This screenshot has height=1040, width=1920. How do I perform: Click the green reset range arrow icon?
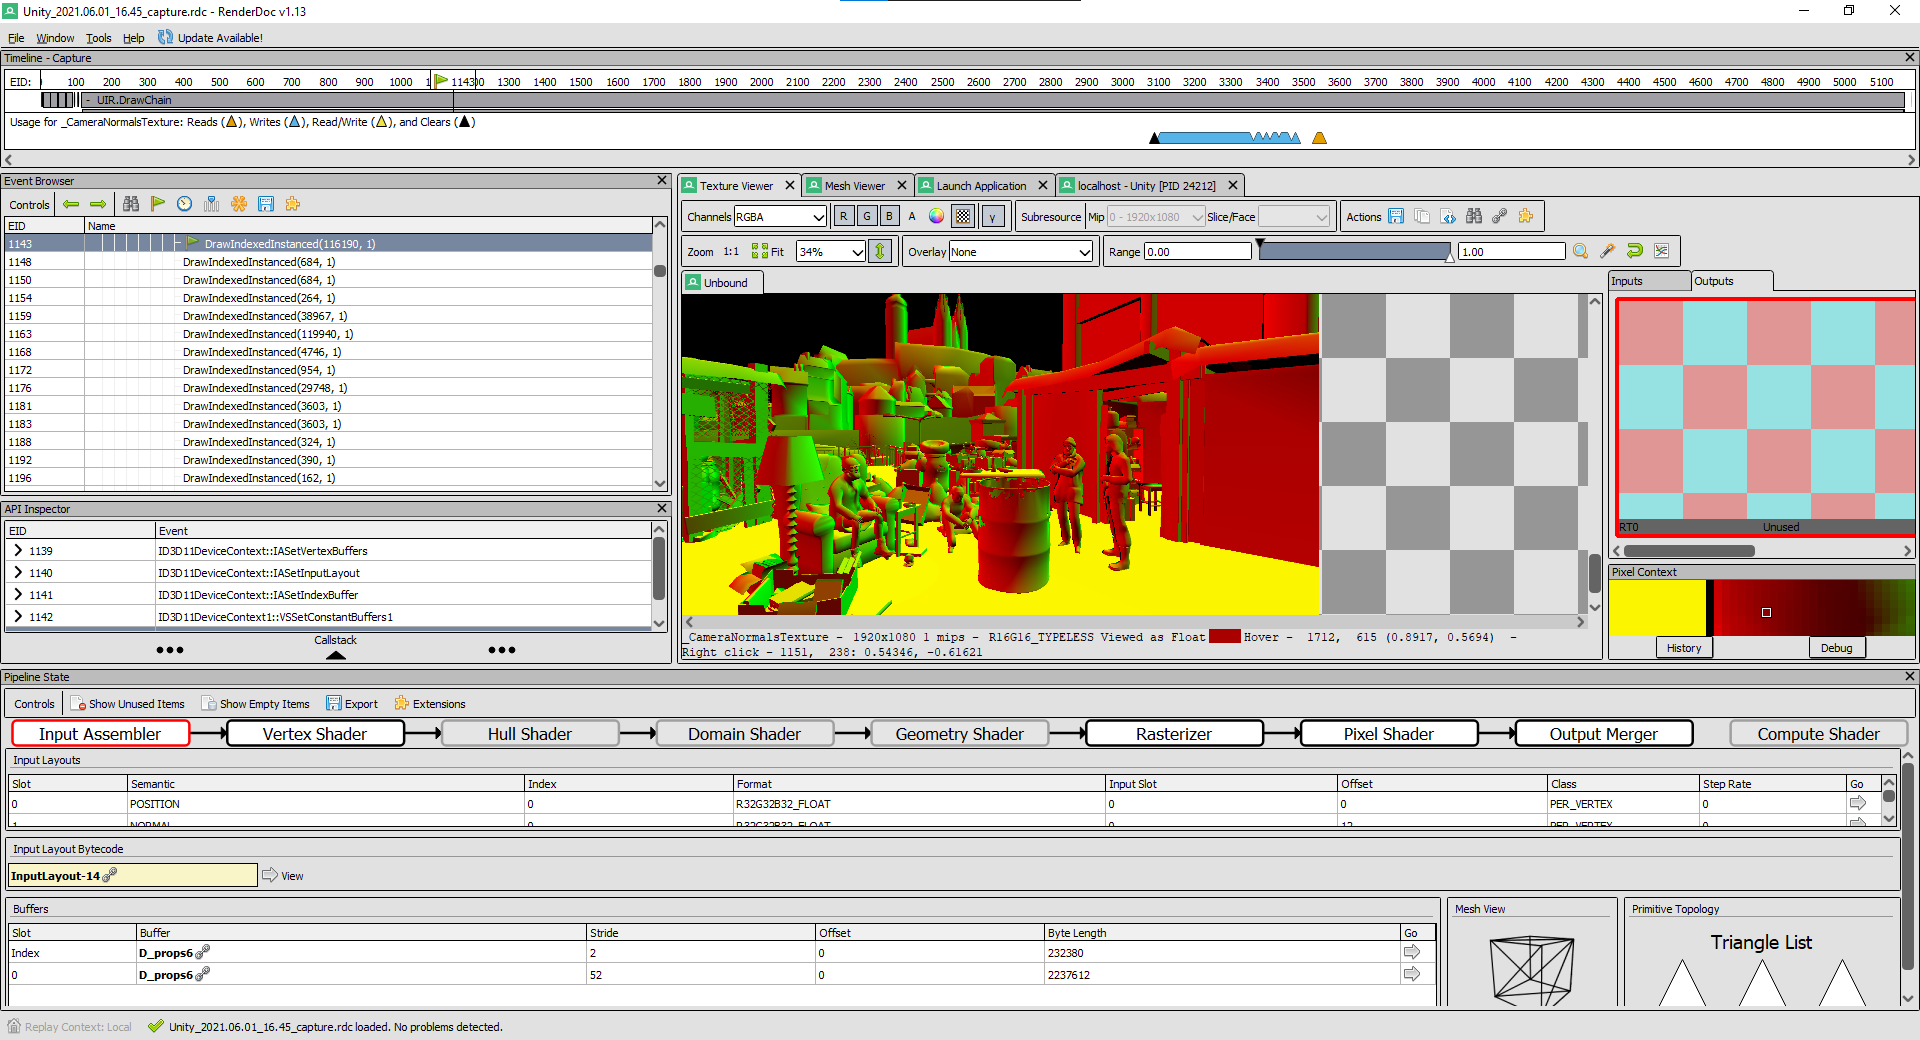[1634, 251]
